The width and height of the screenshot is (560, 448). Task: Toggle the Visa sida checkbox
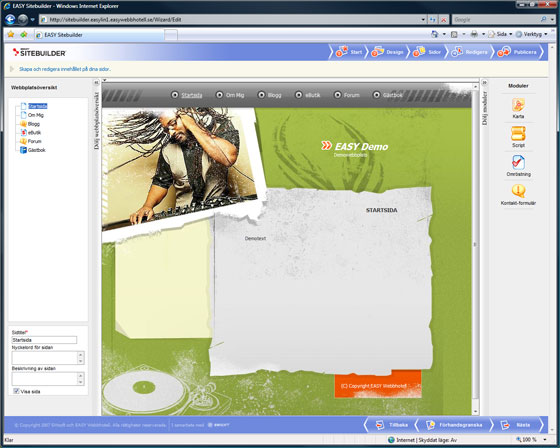[x=16, y=391]
